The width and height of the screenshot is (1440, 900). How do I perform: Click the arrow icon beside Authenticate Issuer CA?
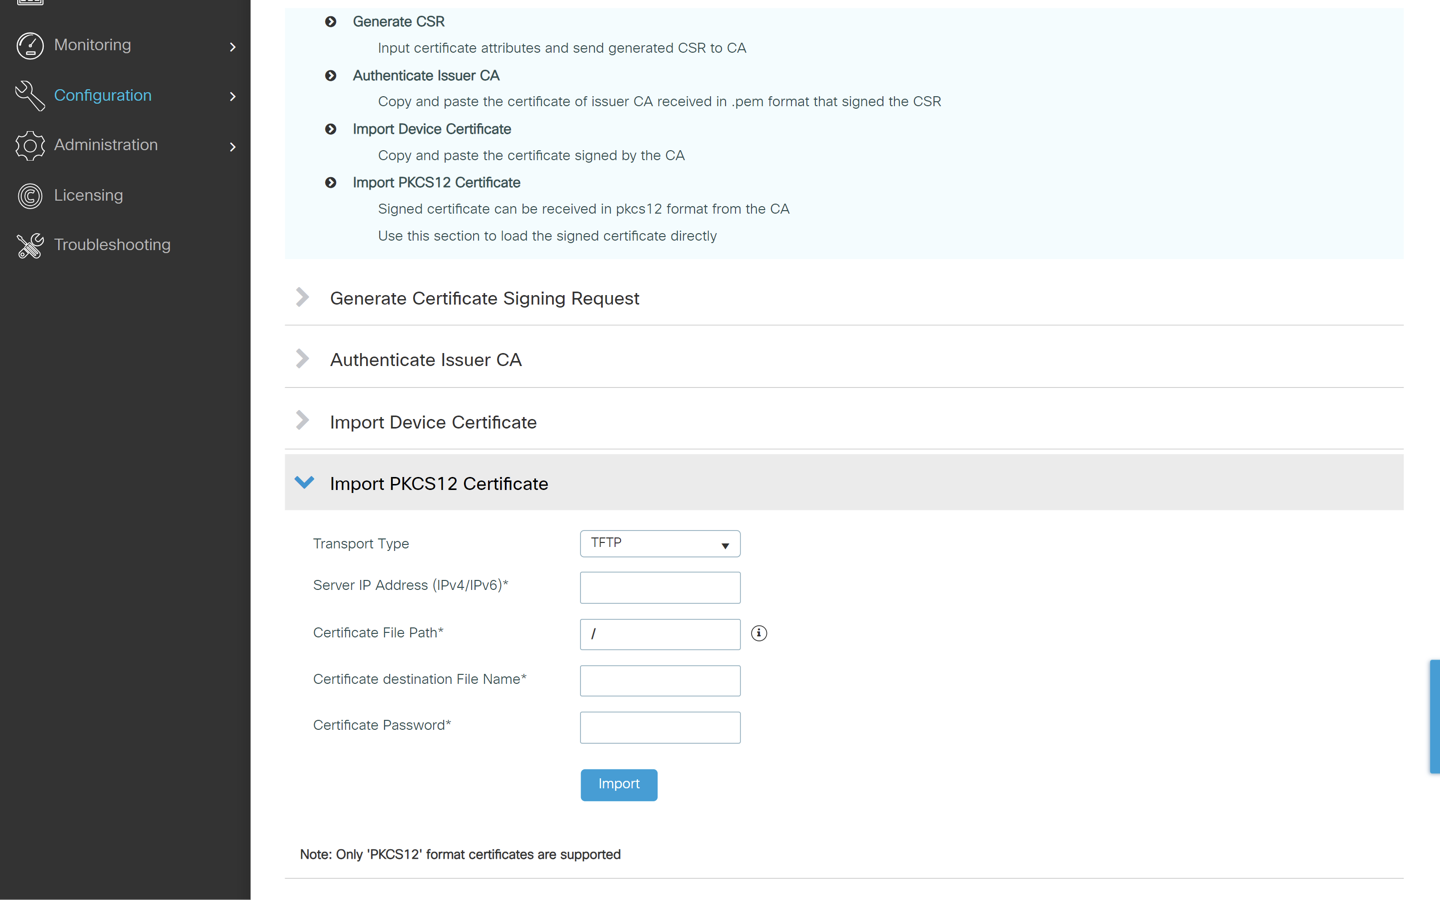(x=330, y=75)
